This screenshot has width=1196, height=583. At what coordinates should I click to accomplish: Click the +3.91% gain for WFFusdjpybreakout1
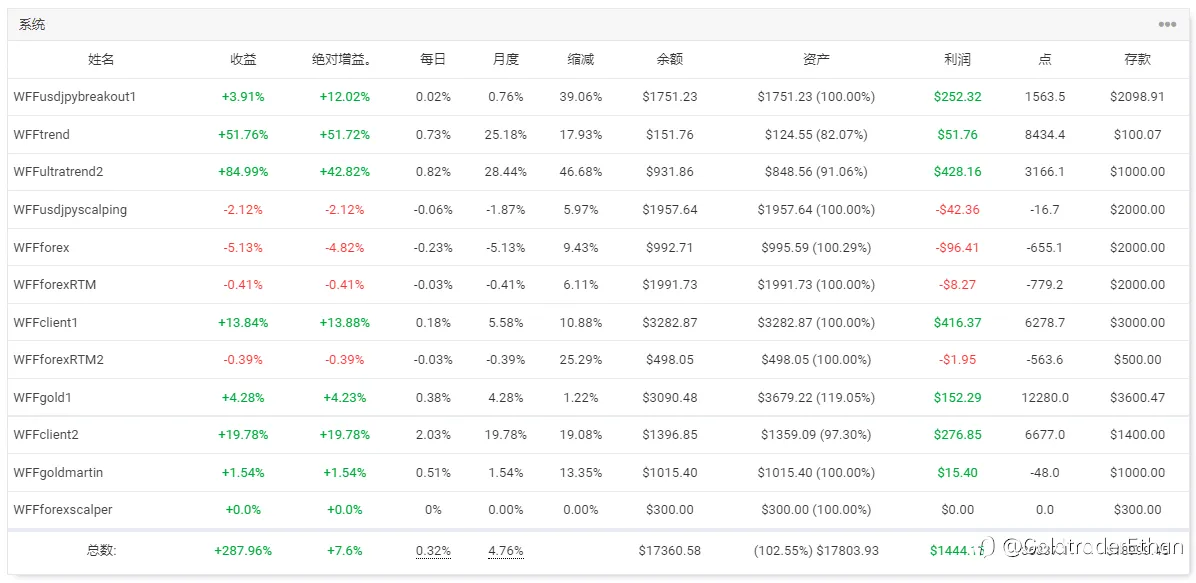tap(243, 97)
